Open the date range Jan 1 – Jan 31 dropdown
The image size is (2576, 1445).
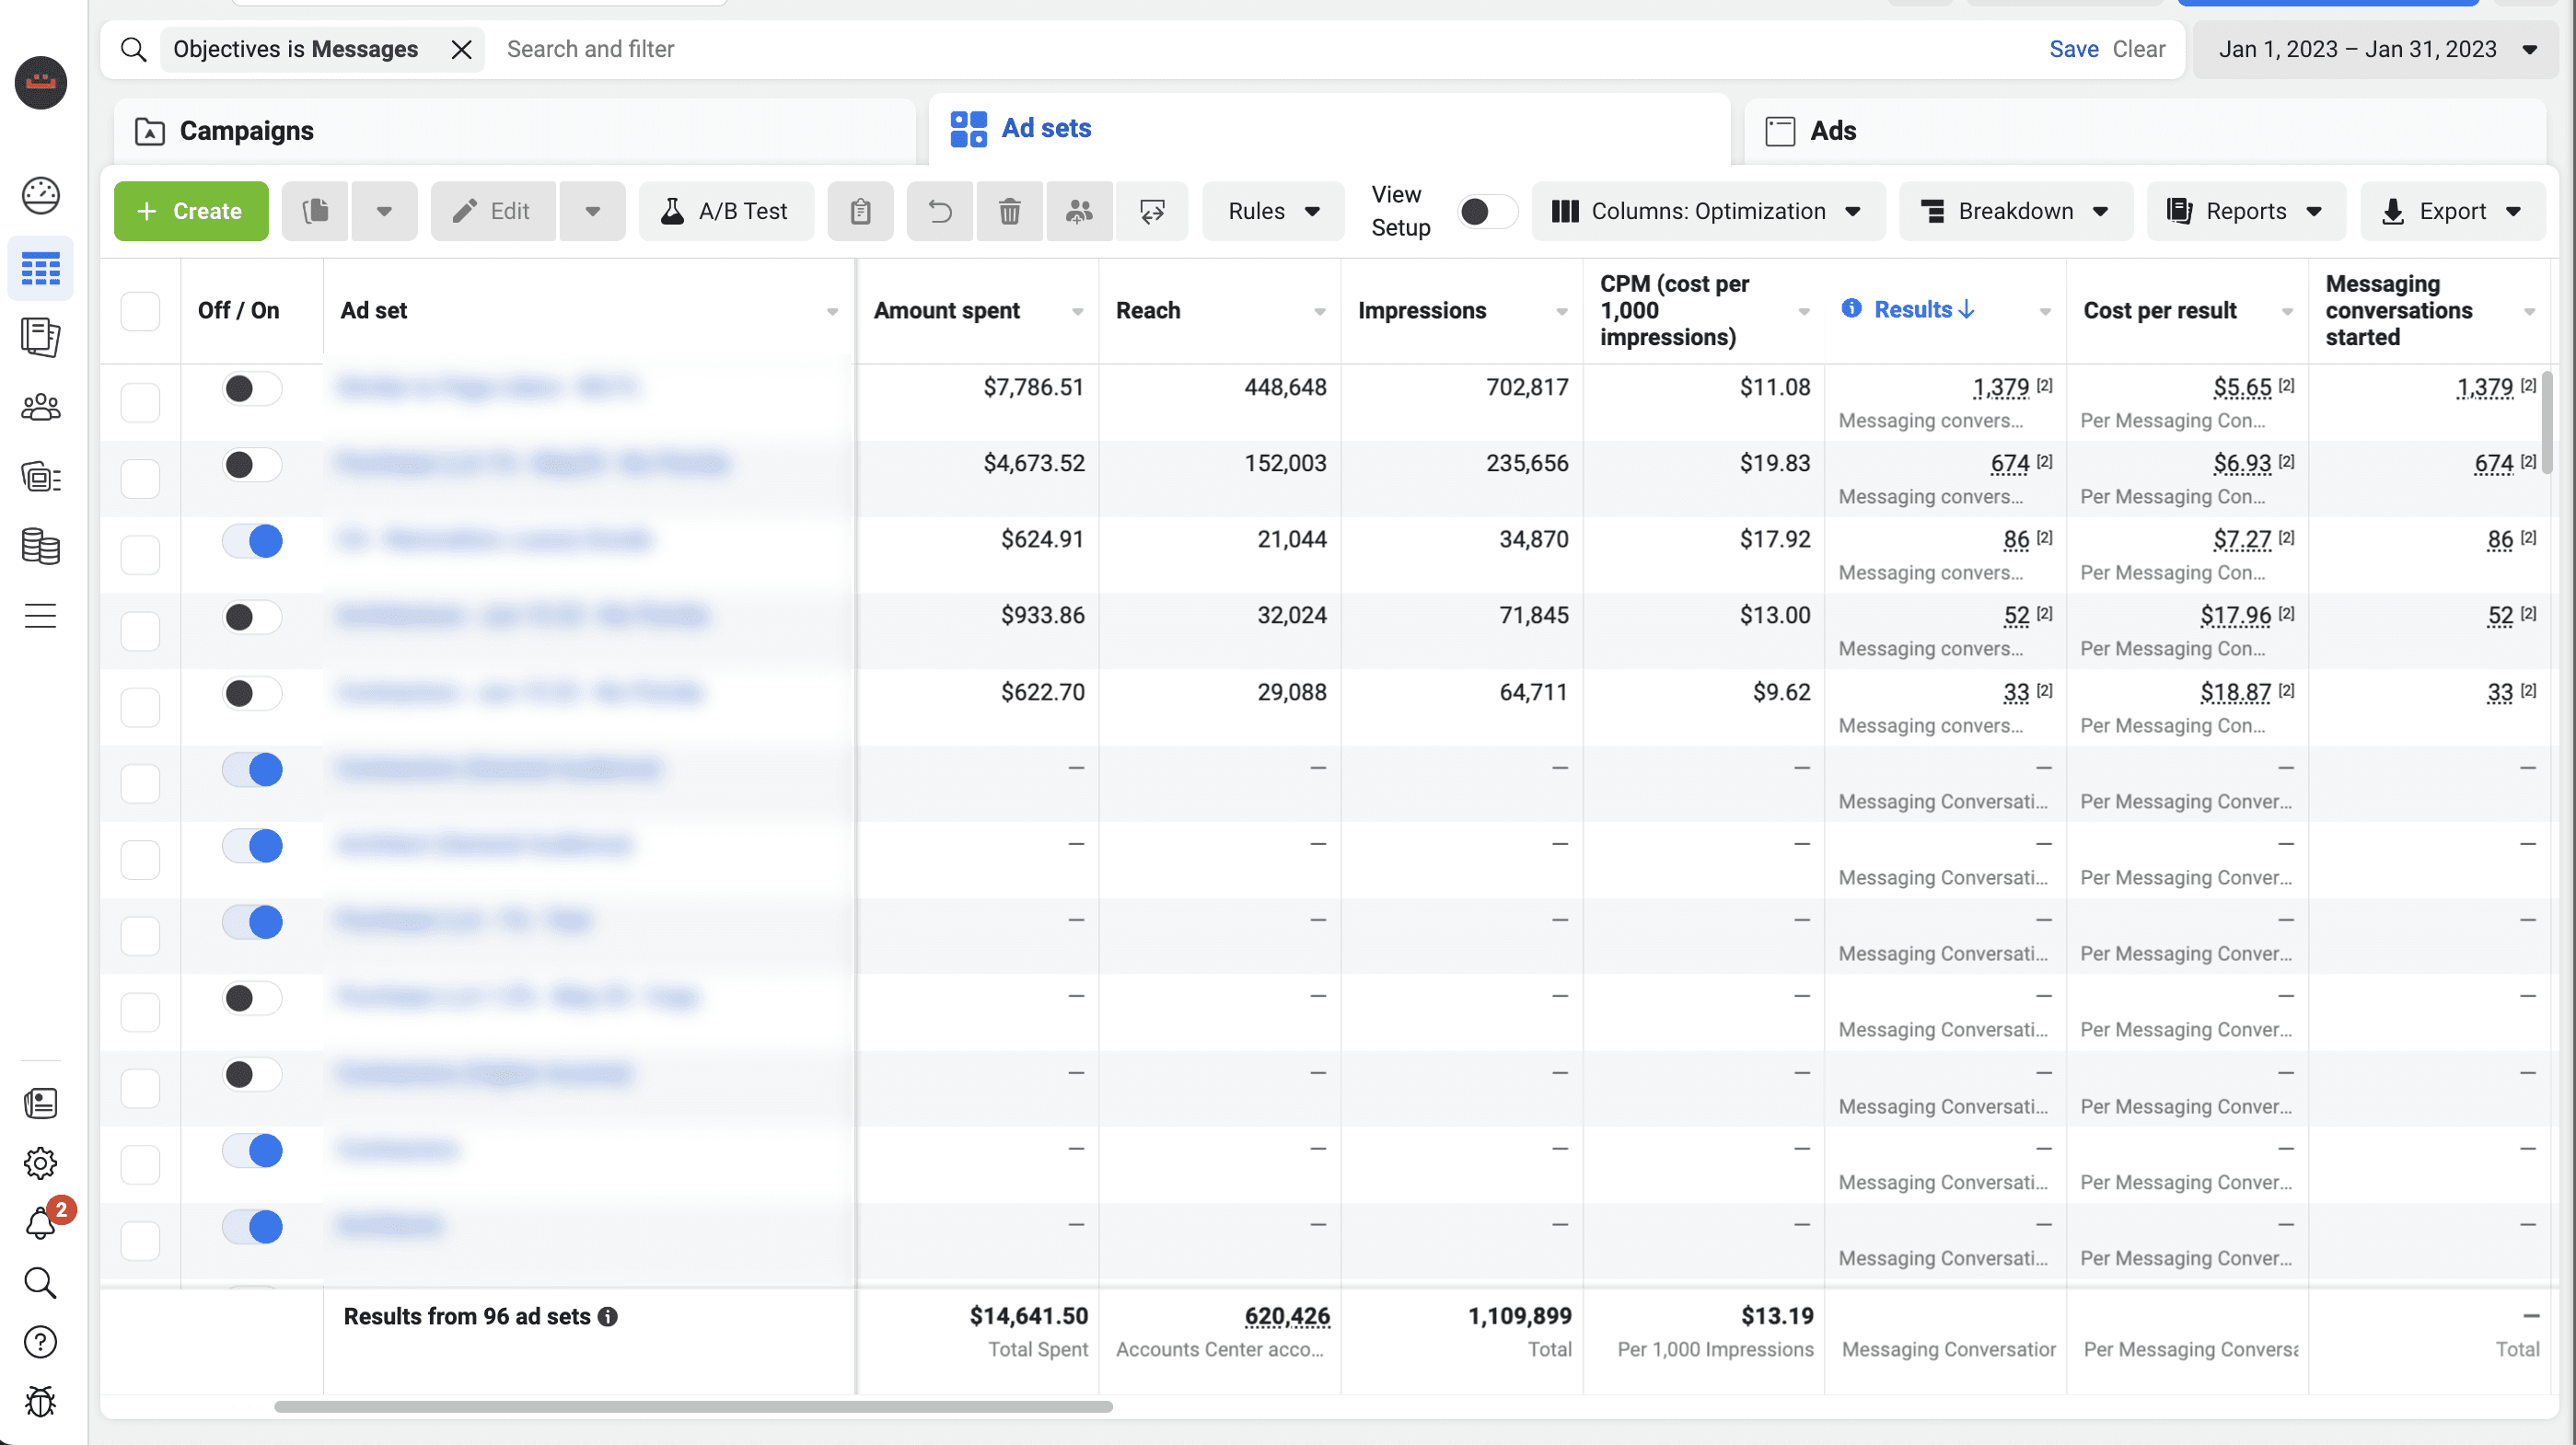pyautogui.click(x=2375, y=49)
